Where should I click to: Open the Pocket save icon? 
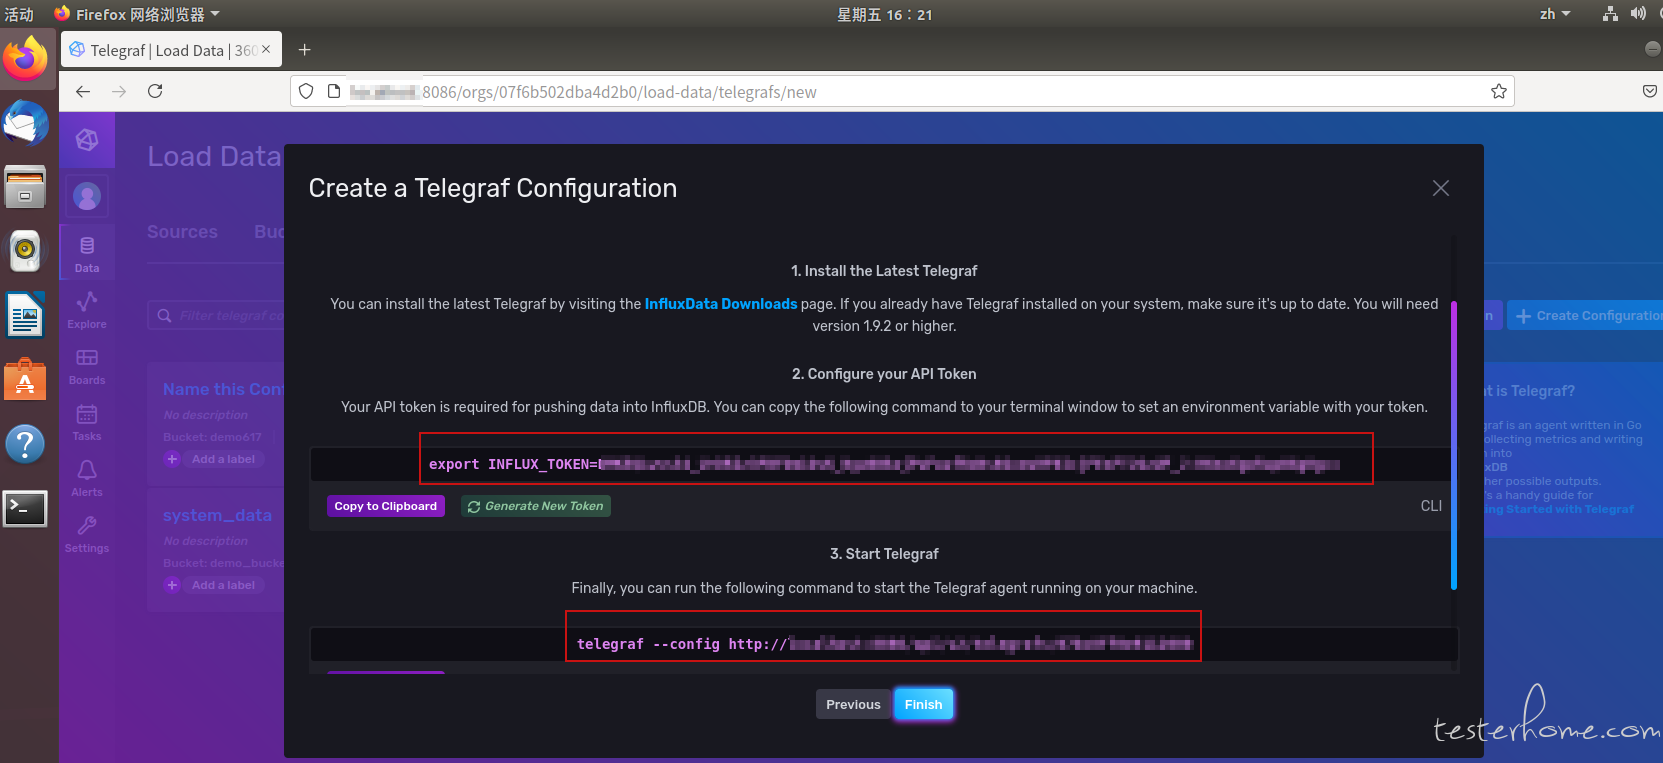1650,91
